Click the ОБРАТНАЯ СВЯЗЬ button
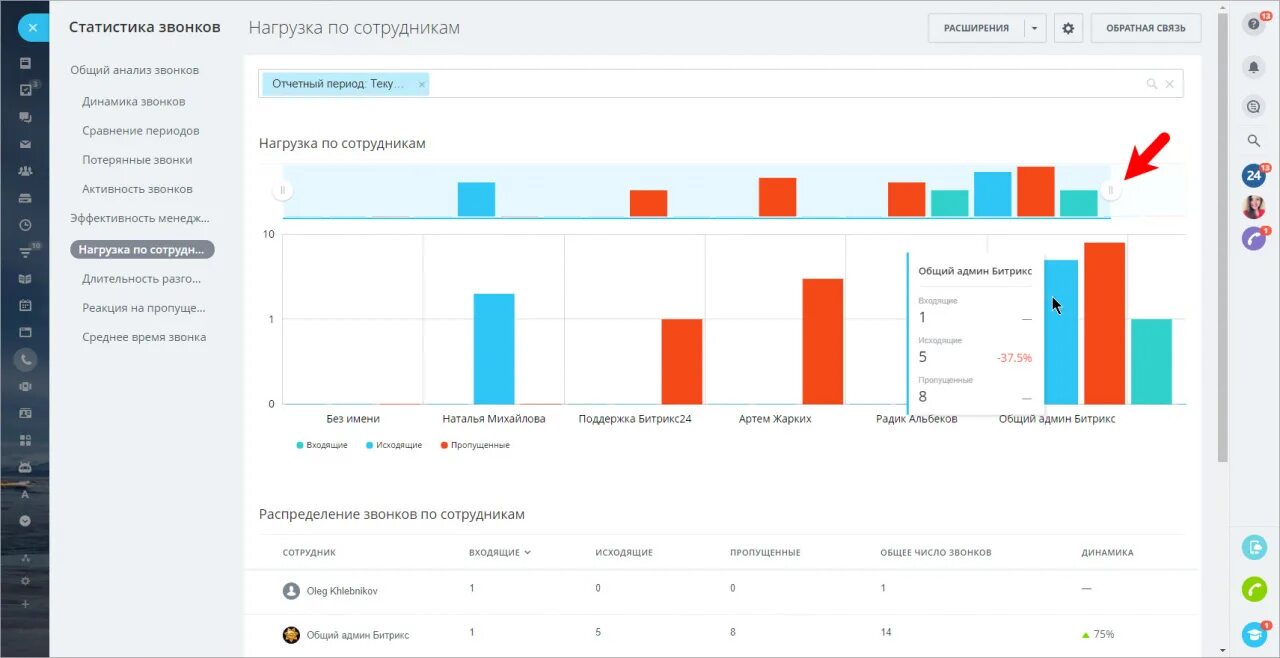Image resolution: width=1280 pixels, height=658 pixels. tap(1146, 28)
